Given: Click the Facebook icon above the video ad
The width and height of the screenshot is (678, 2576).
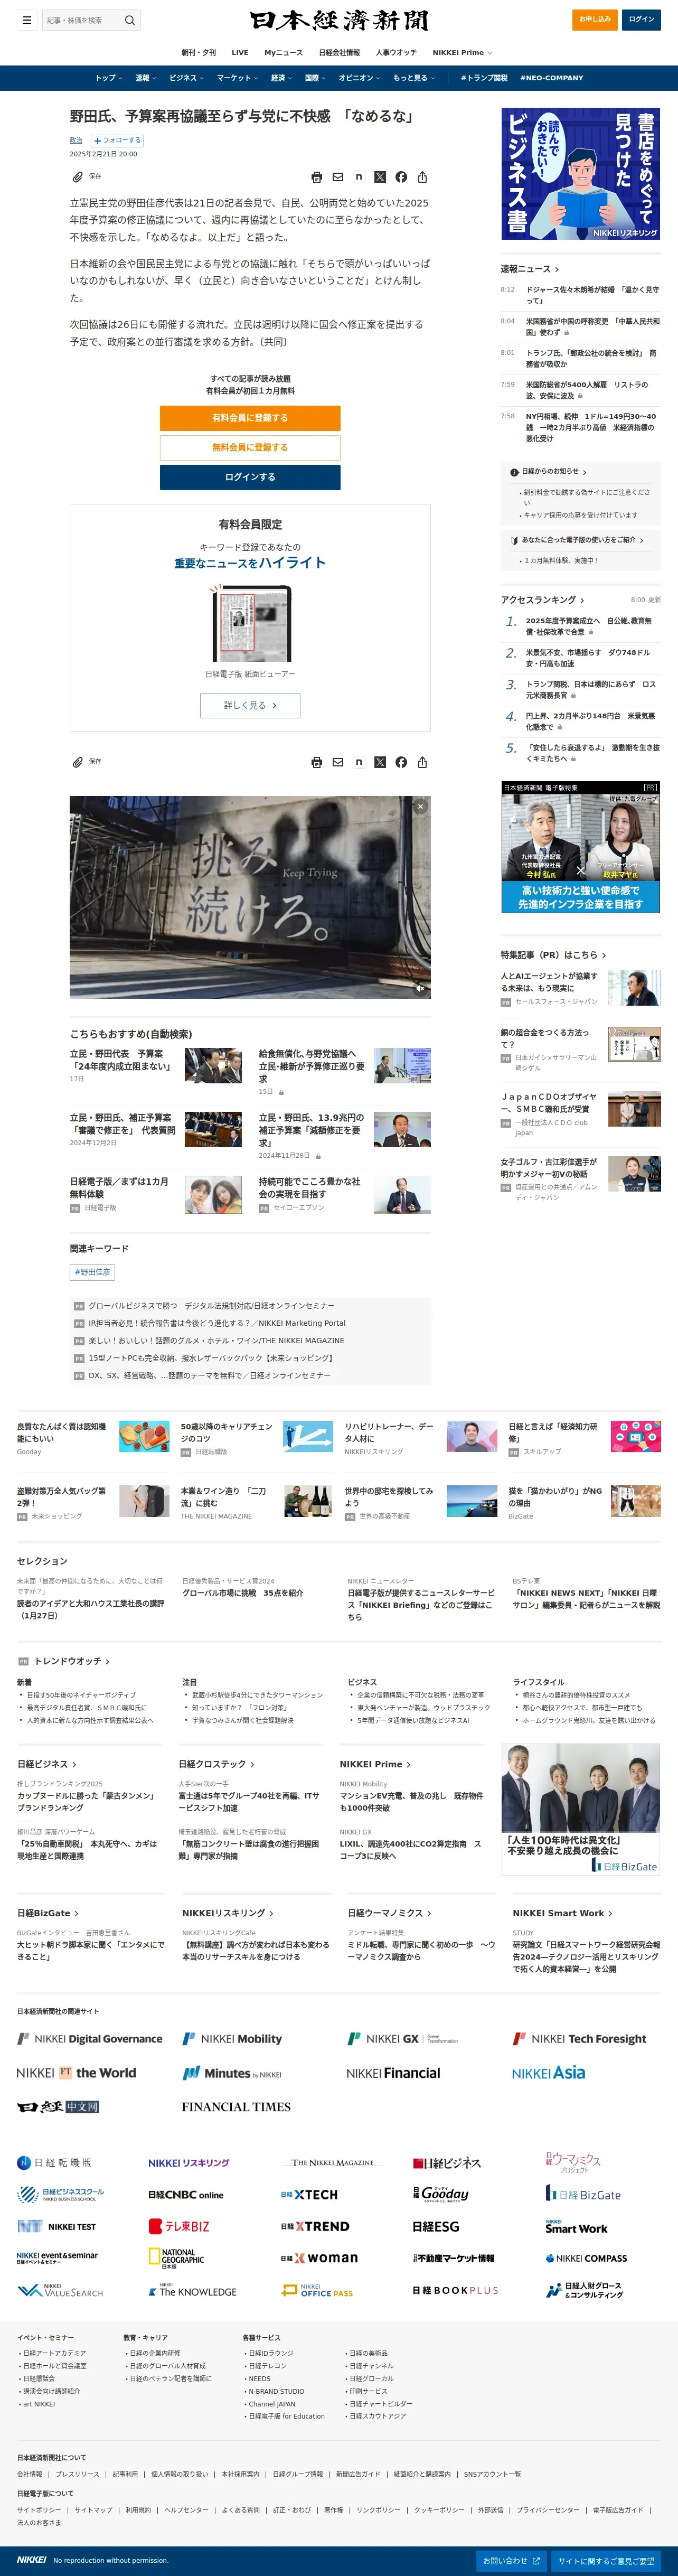Looking at the screenshot, I should pyautogui.click(x=401, y=762).
